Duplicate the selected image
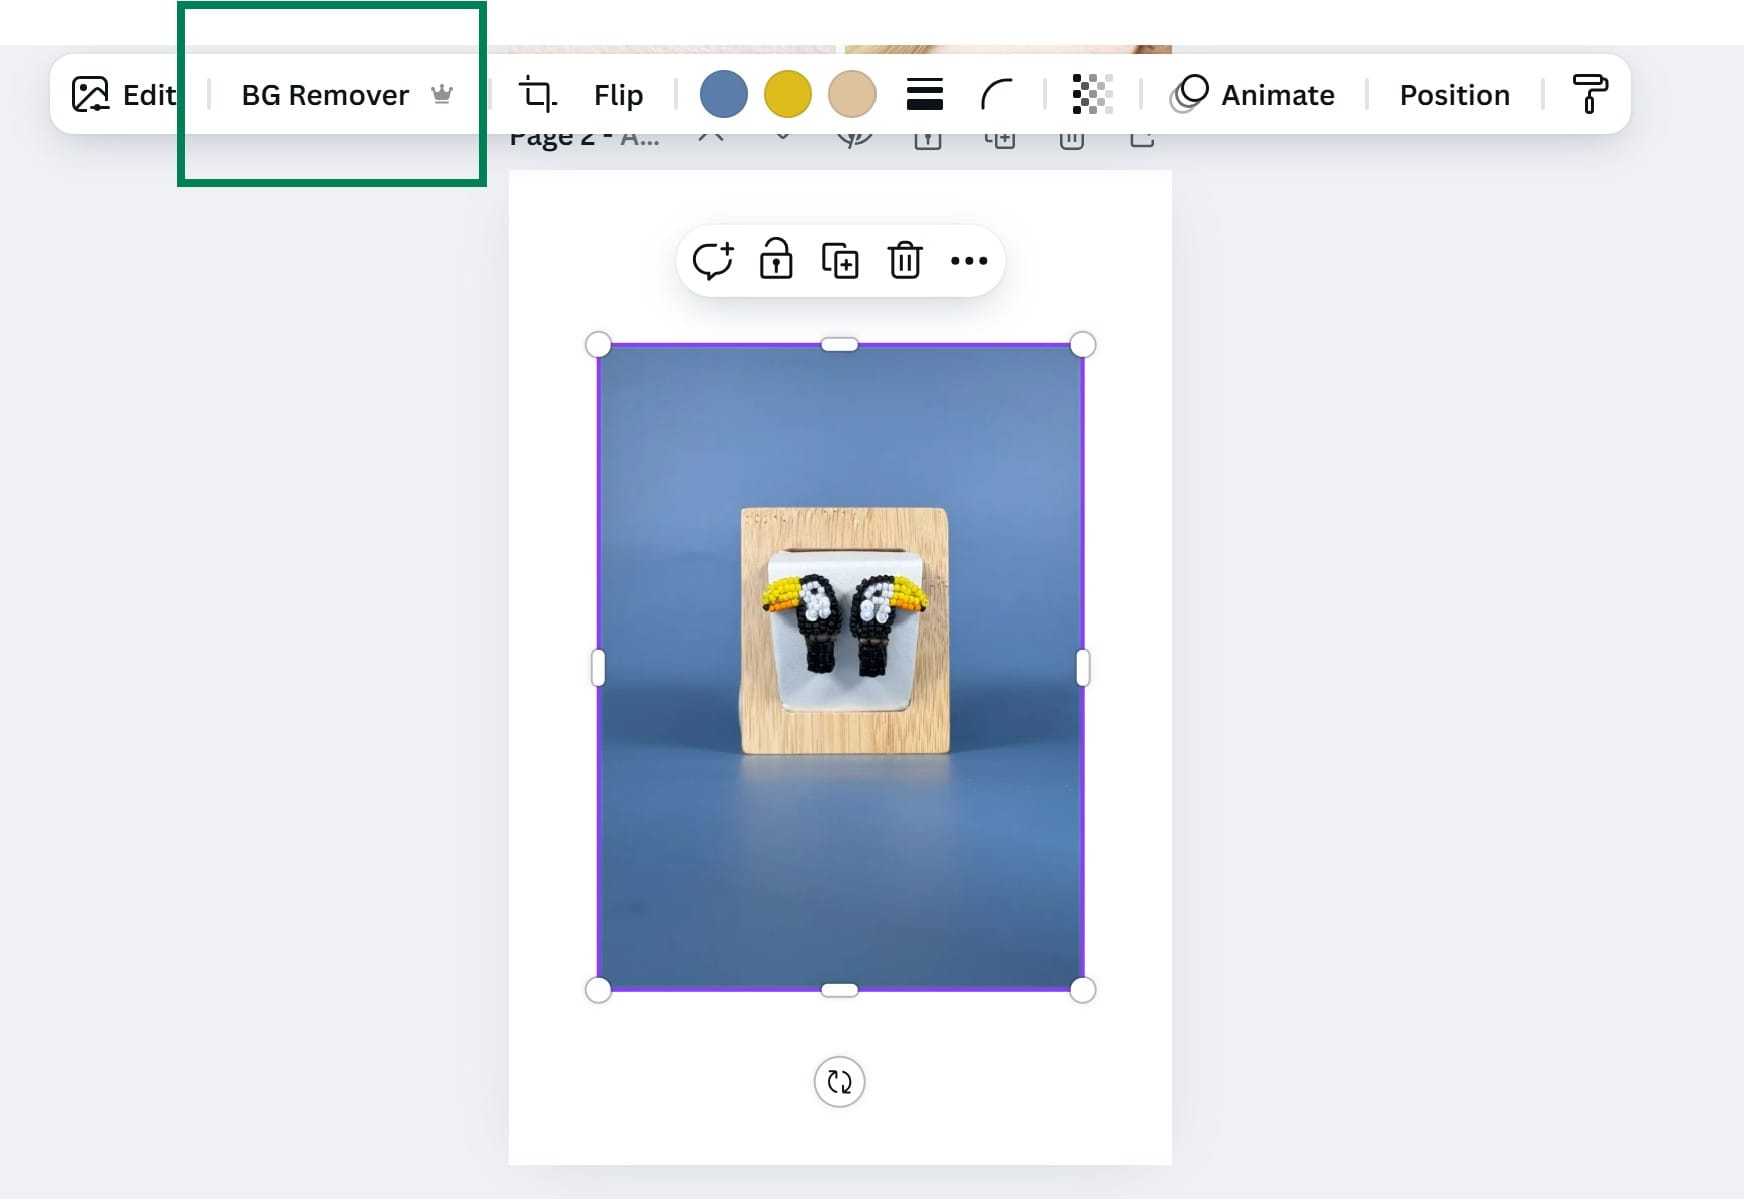This screenshot has height=1199, width=1744. 840,261
